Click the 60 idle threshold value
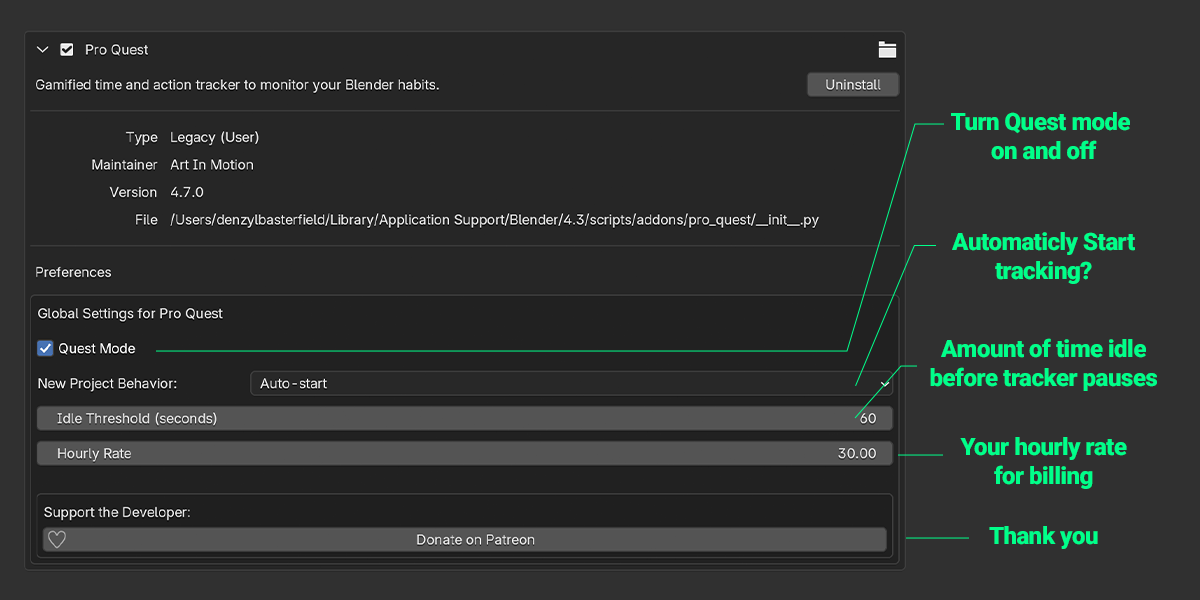The height and width of the screenshot is (600, 1200). (x=868, y=419)
